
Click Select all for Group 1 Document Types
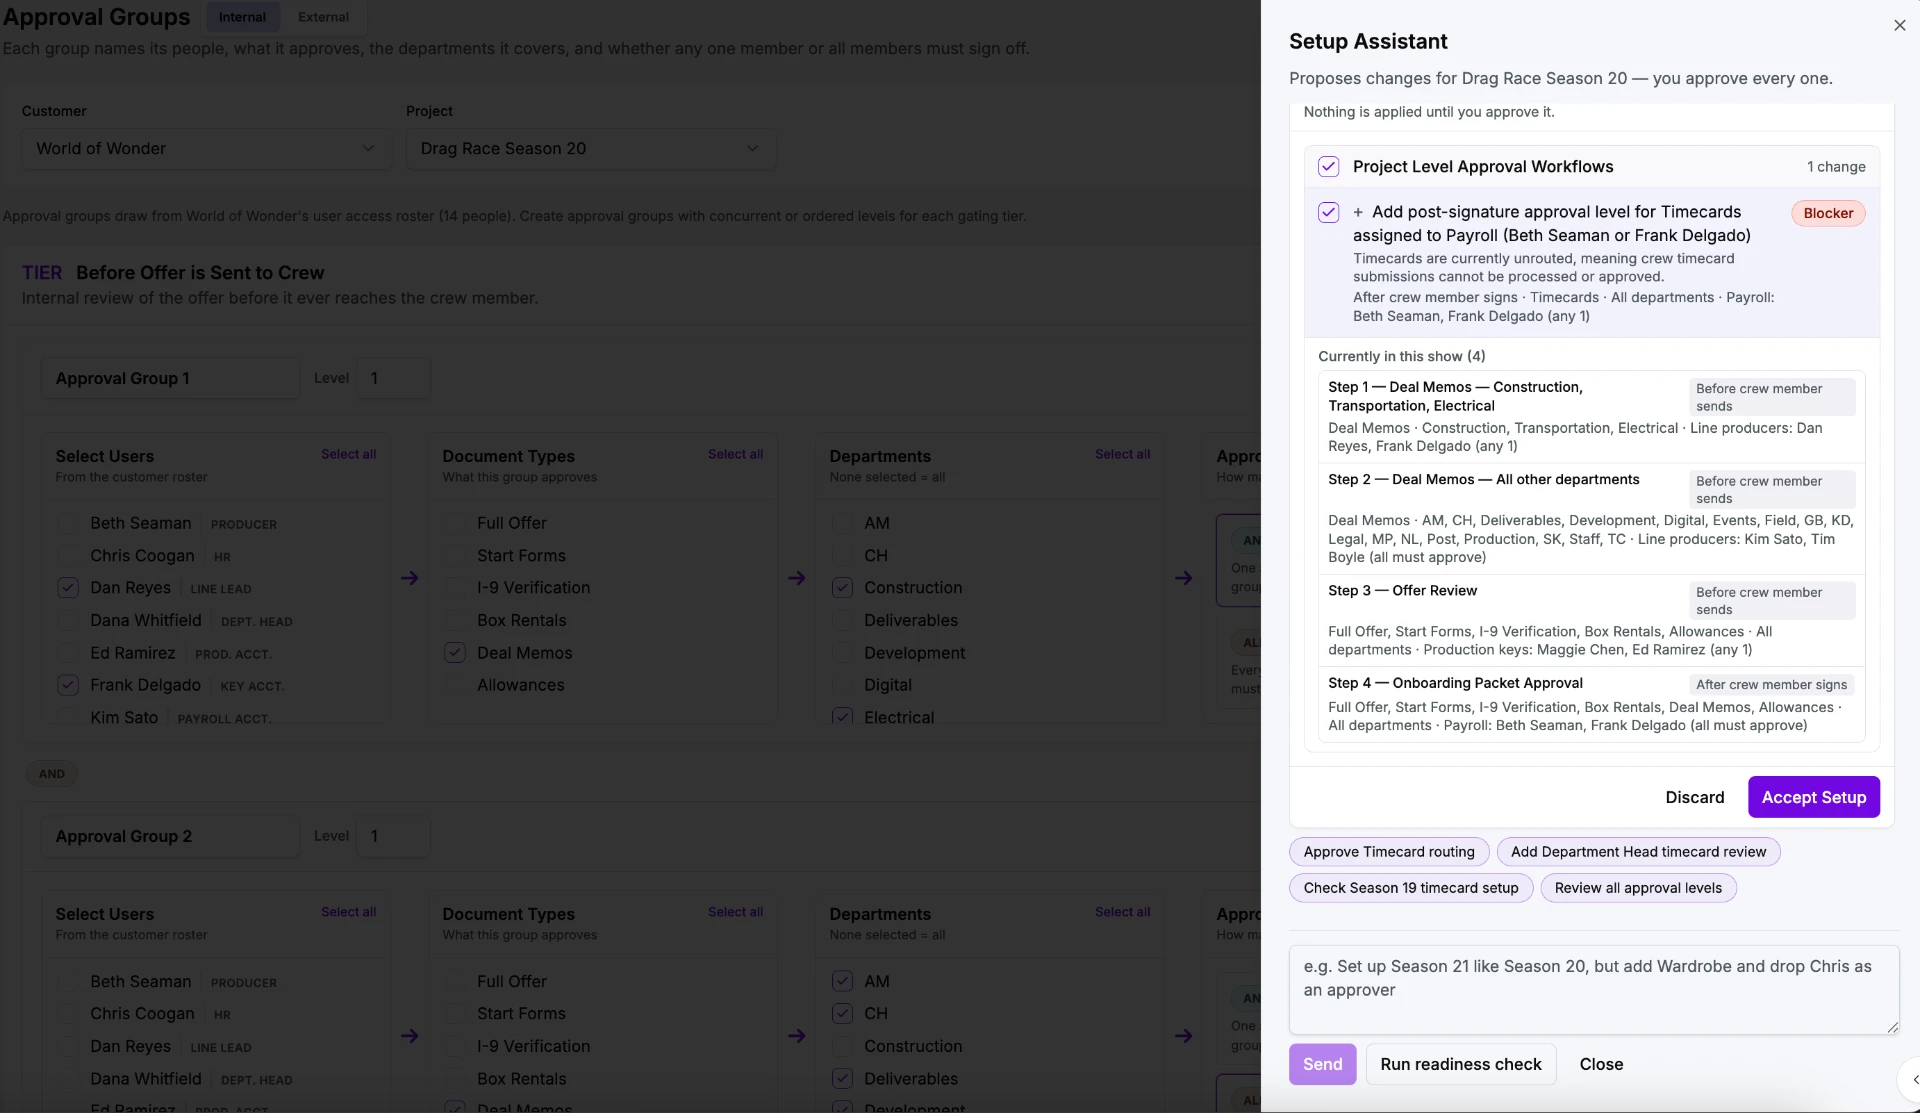(x=735, y=454)
